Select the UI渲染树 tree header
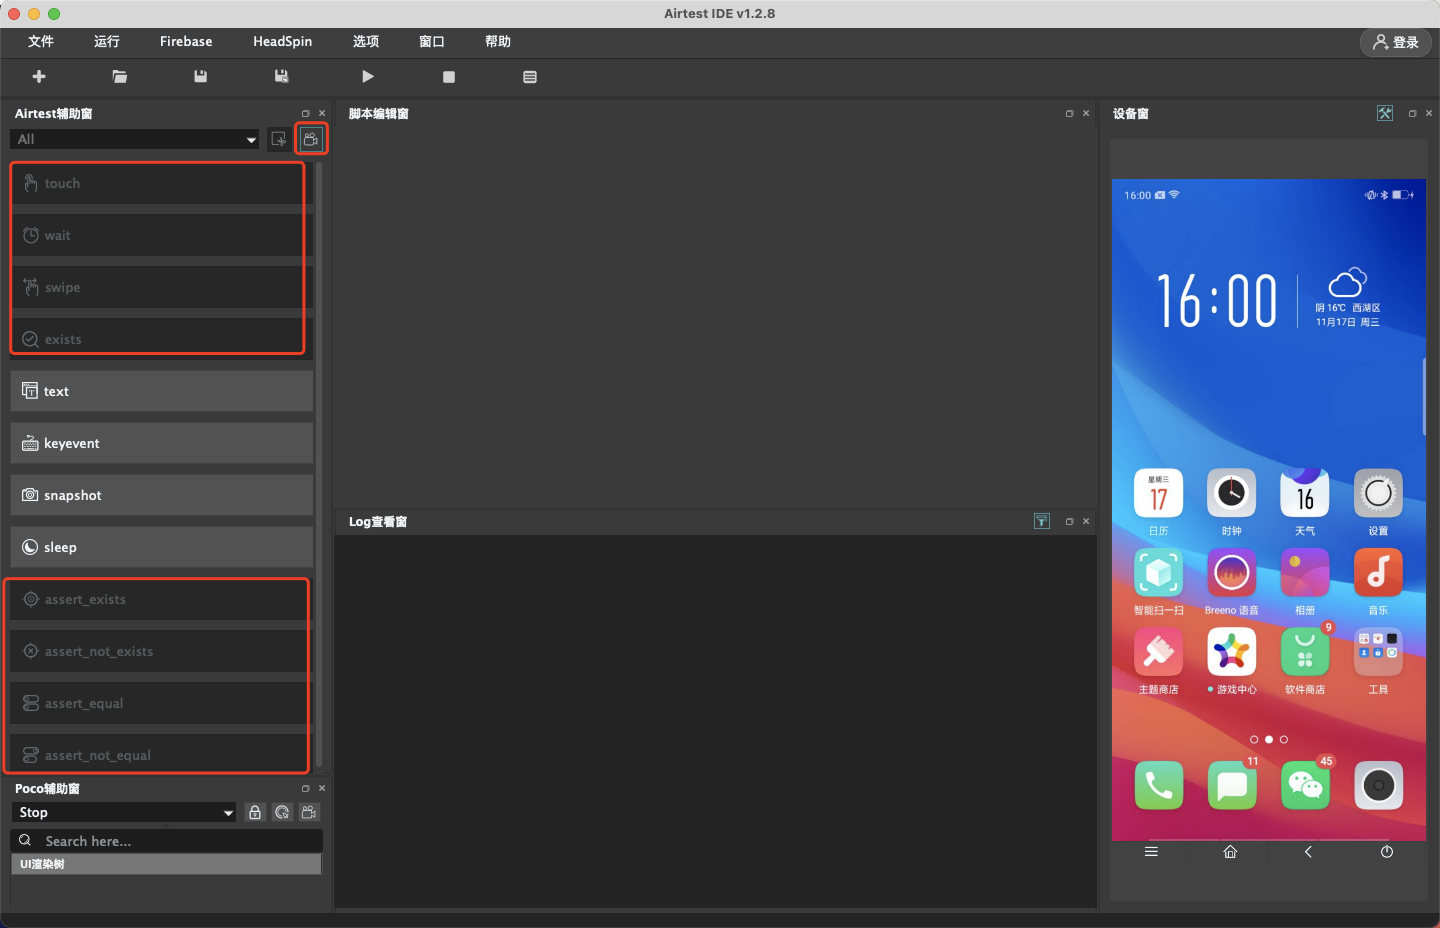This screenshot has height=928, width=1440. coord(166,864)
